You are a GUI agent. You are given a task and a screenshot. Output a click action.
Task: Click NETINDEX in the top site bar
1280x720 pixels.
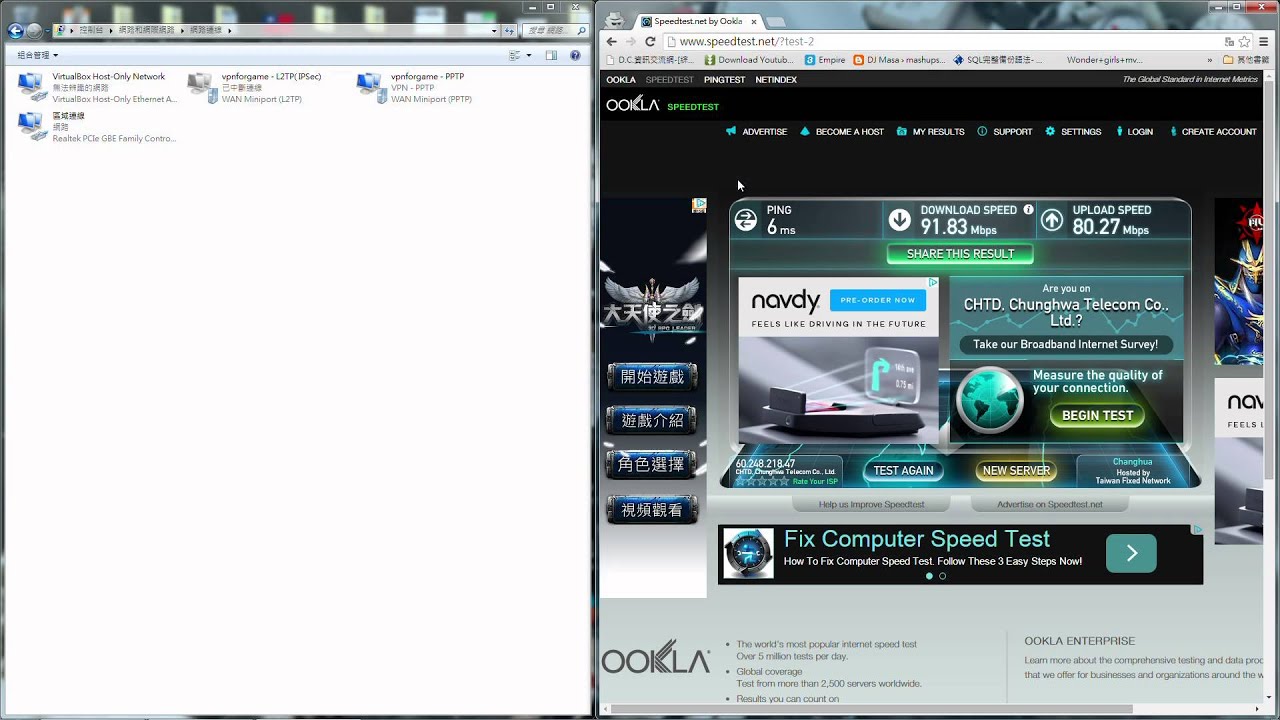pos(776,80)
